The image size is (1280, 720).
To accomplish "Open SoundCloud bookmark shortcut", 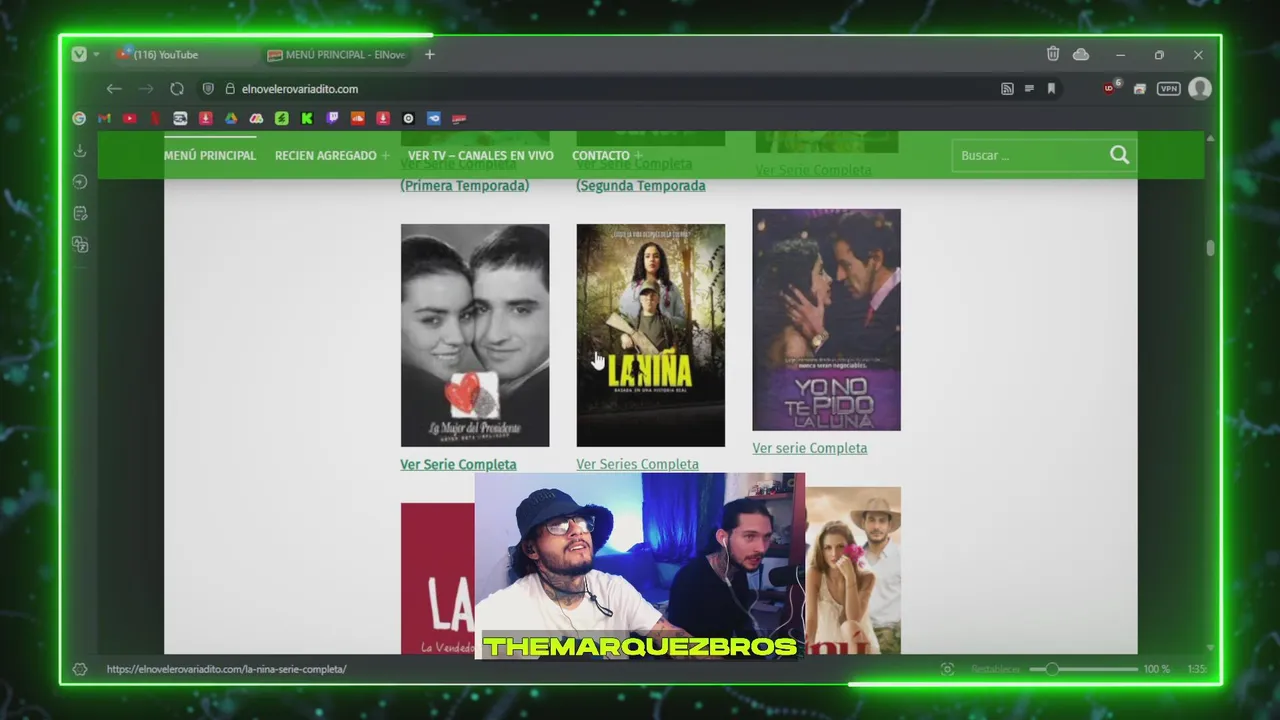I will tap(358, 118).
